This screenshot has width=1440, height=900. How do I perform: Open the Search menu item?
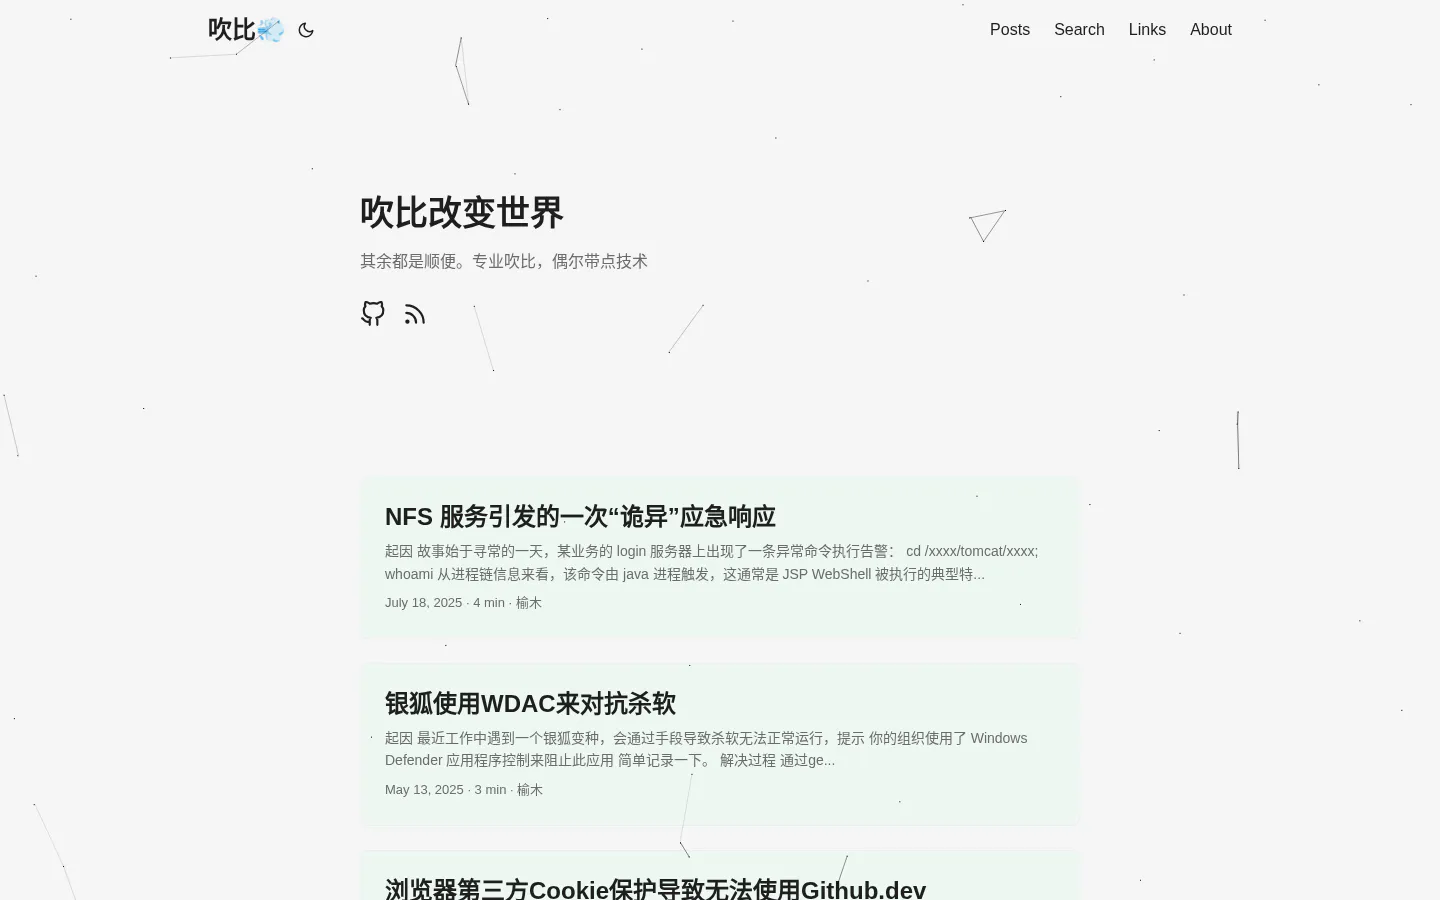click(x=1079, y=30)
